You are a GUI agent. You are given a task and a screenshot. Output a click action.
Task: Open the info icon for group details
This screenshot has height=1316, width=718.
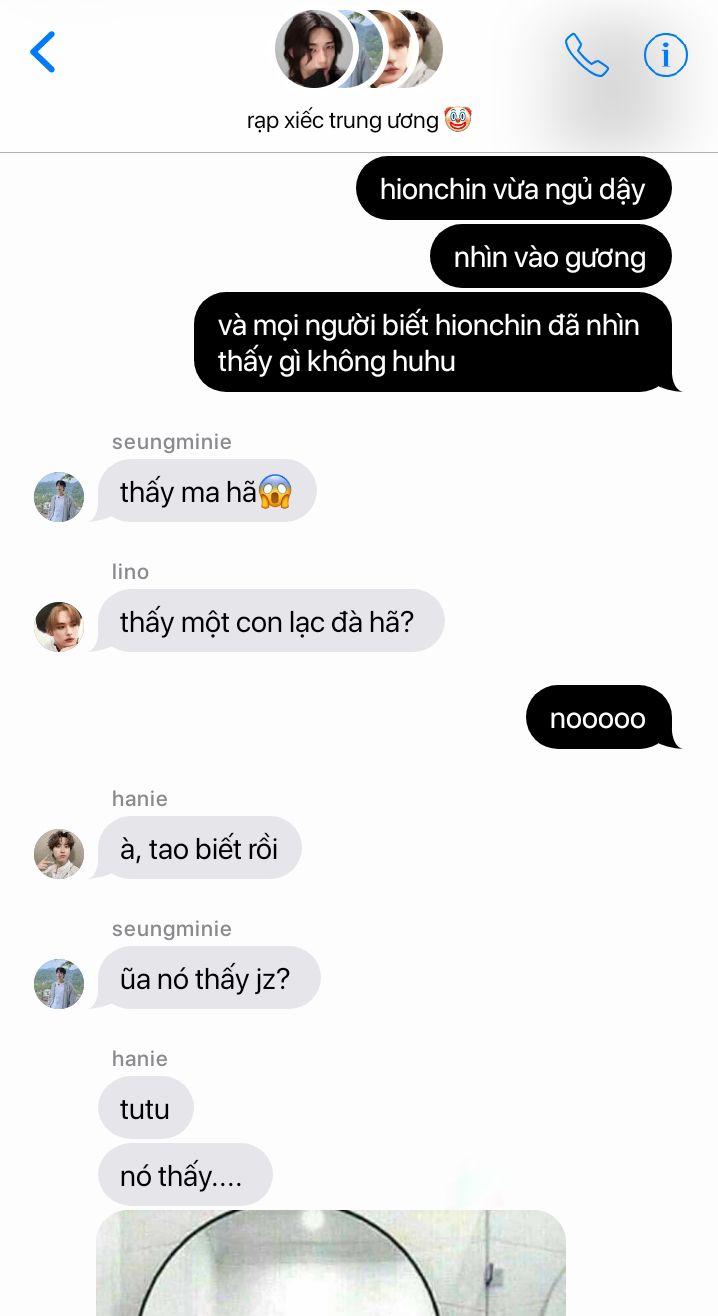click(x=666, y=54)
